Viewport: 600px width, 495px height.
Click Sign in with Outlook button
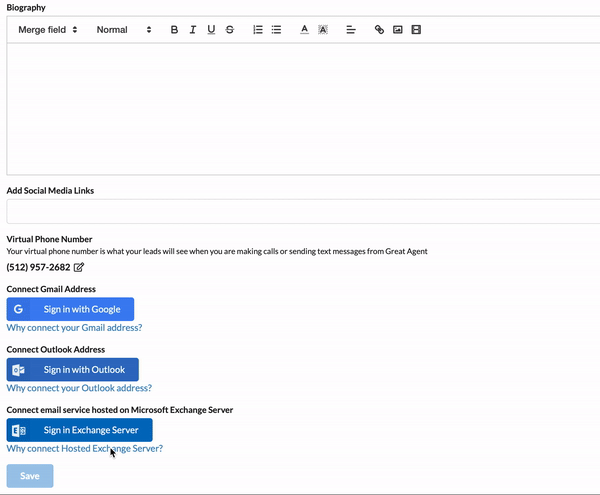[72, 370]
